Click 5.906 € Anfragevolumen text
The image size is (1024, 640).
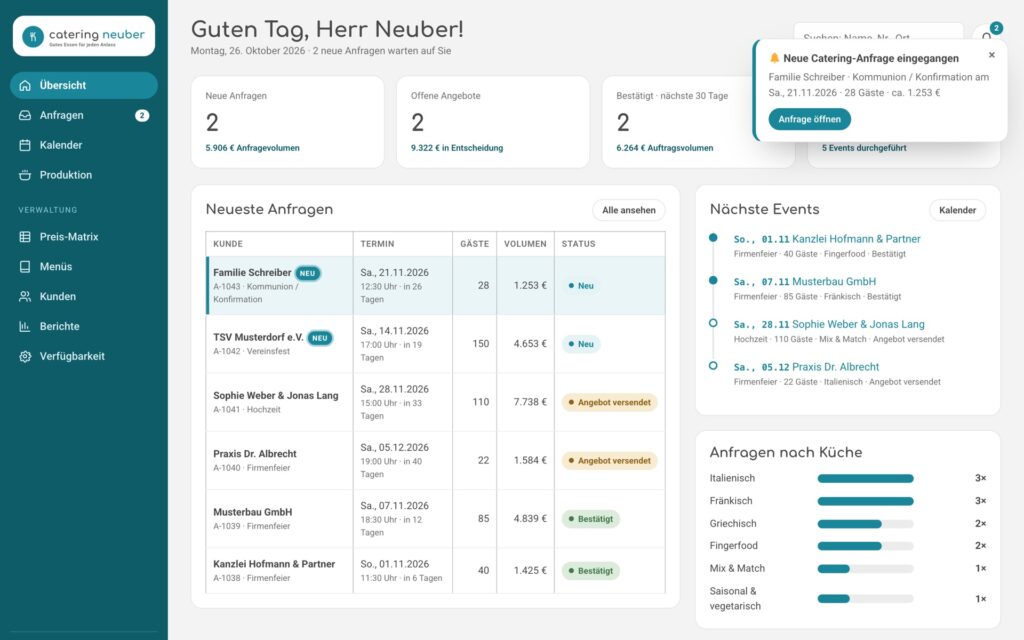(252, 148)
